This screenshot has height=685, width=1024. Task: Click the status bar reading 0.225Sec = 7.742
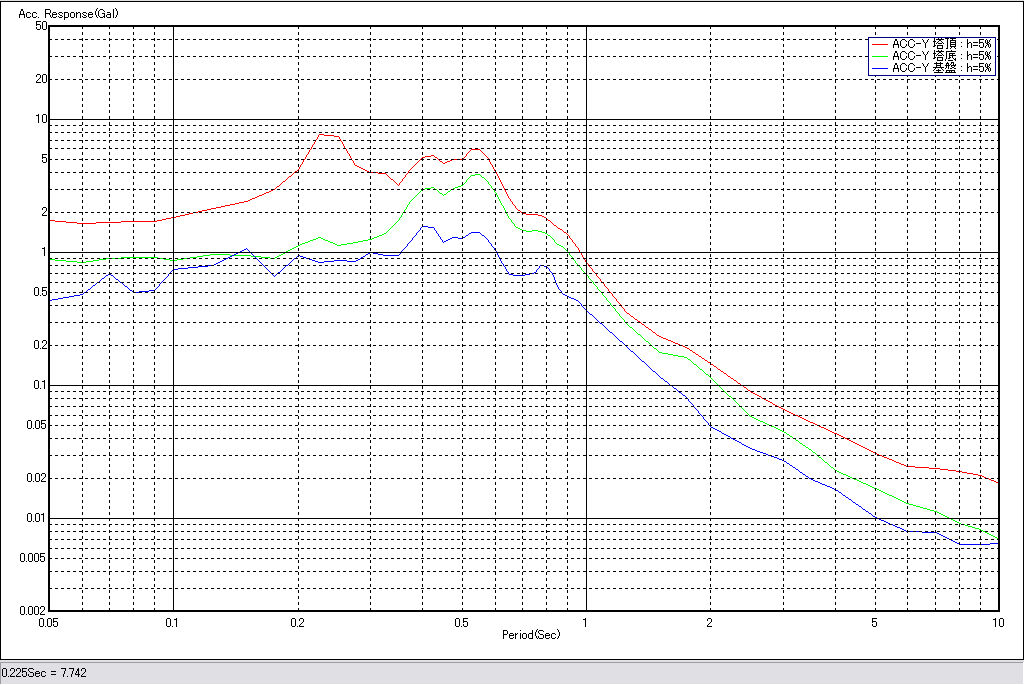coord(45,673)
